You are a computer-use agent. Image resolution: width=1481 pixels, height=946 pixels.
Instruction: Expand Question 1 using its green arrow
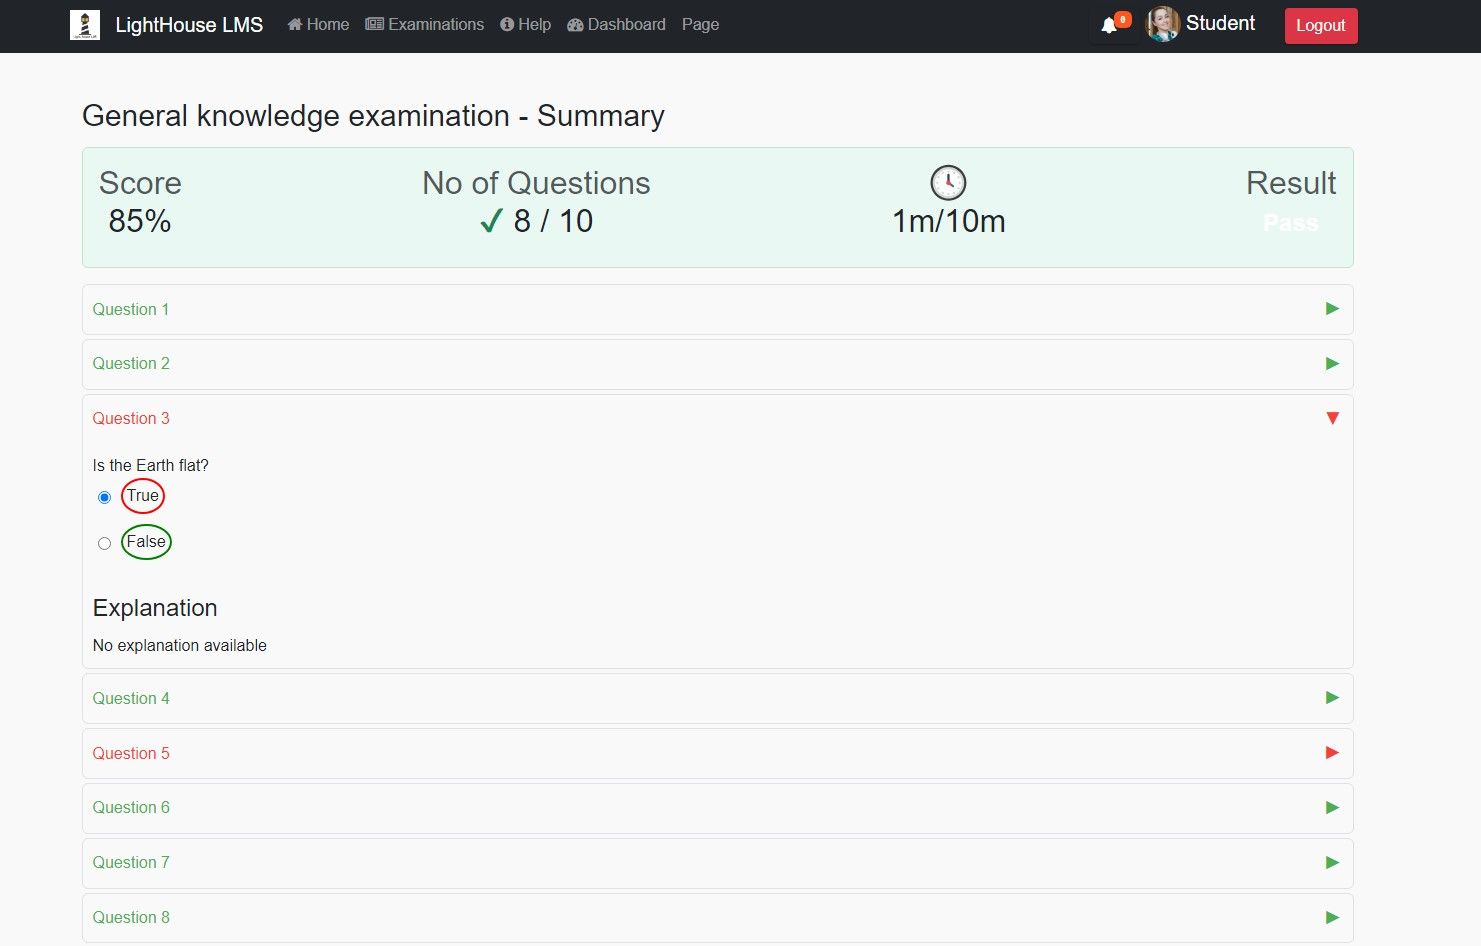1332,309
